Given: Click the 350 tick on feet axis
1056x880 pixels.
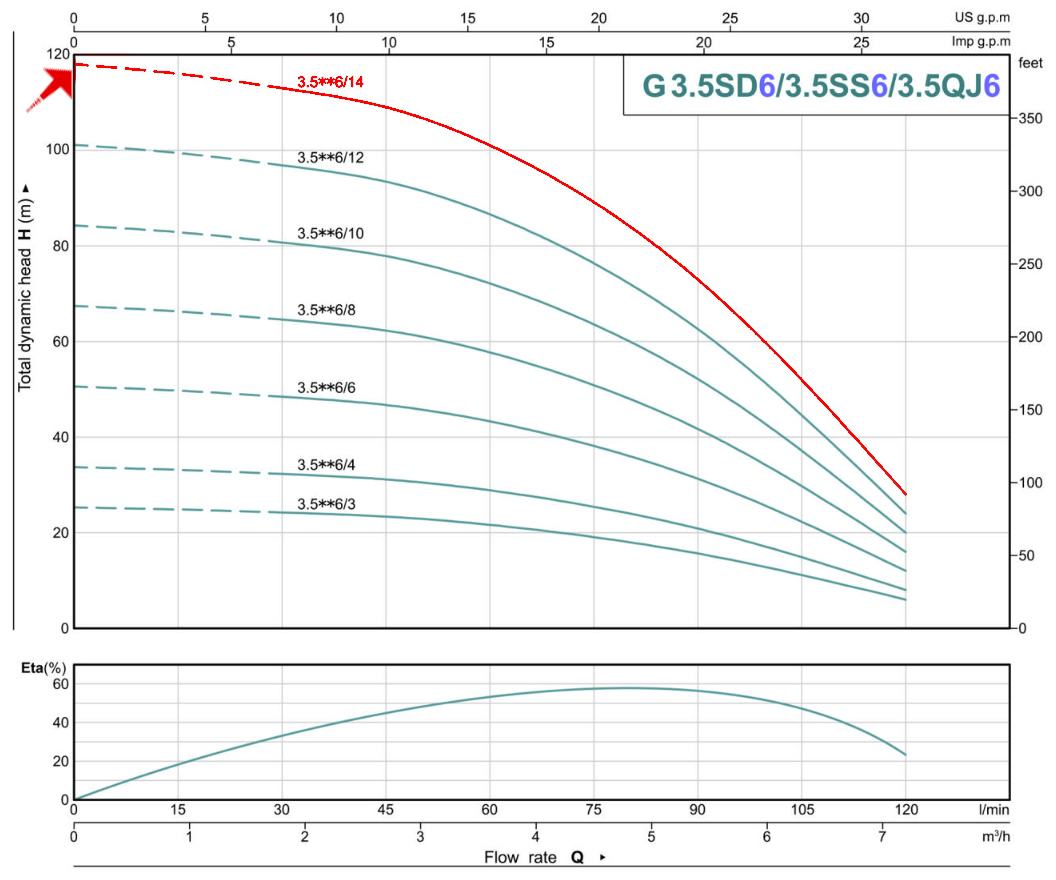Looking at the screenshot, I should [x=1030, y=119].
